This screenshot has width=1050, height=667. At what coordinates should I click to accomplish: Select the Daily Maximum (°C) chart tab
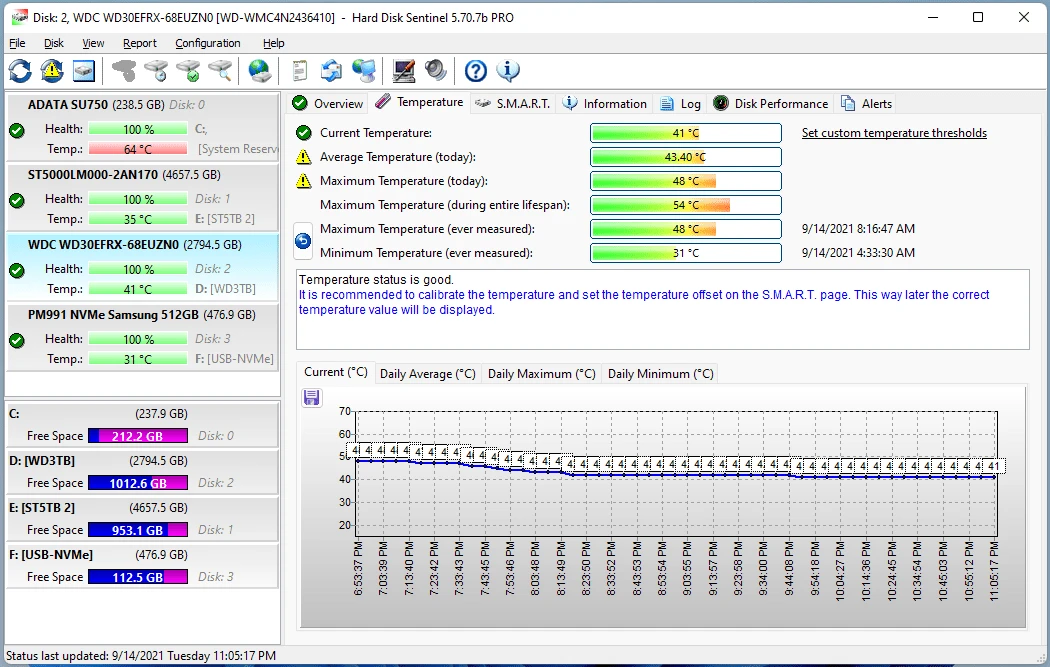point(541,374)
